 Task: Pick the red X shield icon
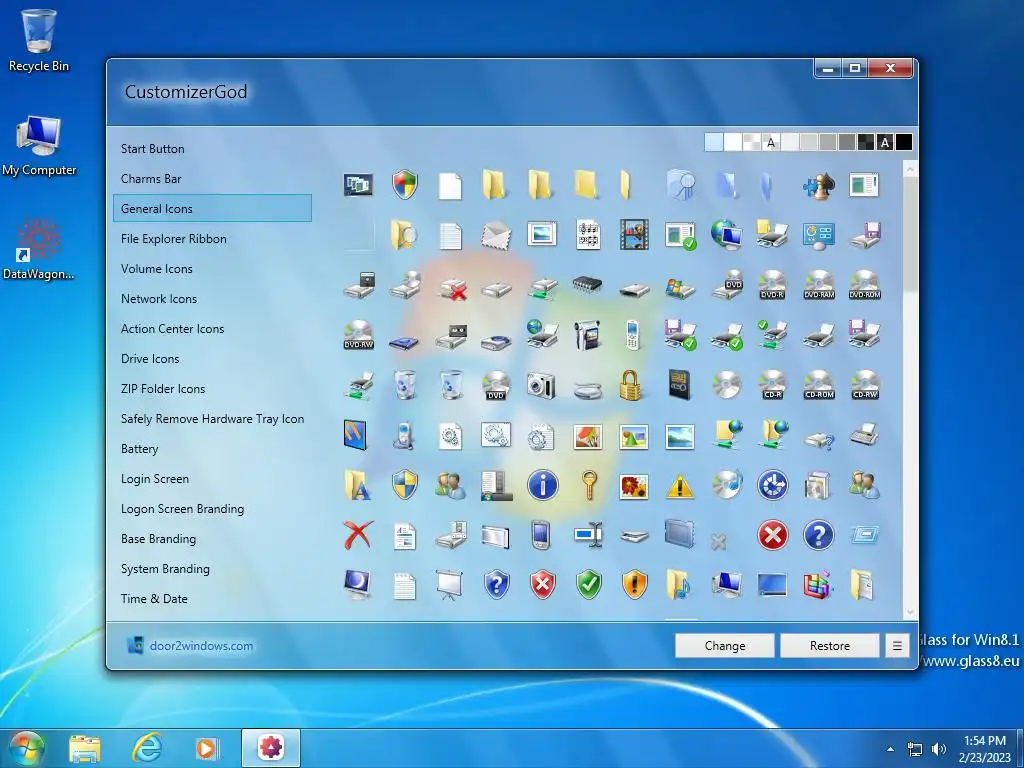click(542, 584)
